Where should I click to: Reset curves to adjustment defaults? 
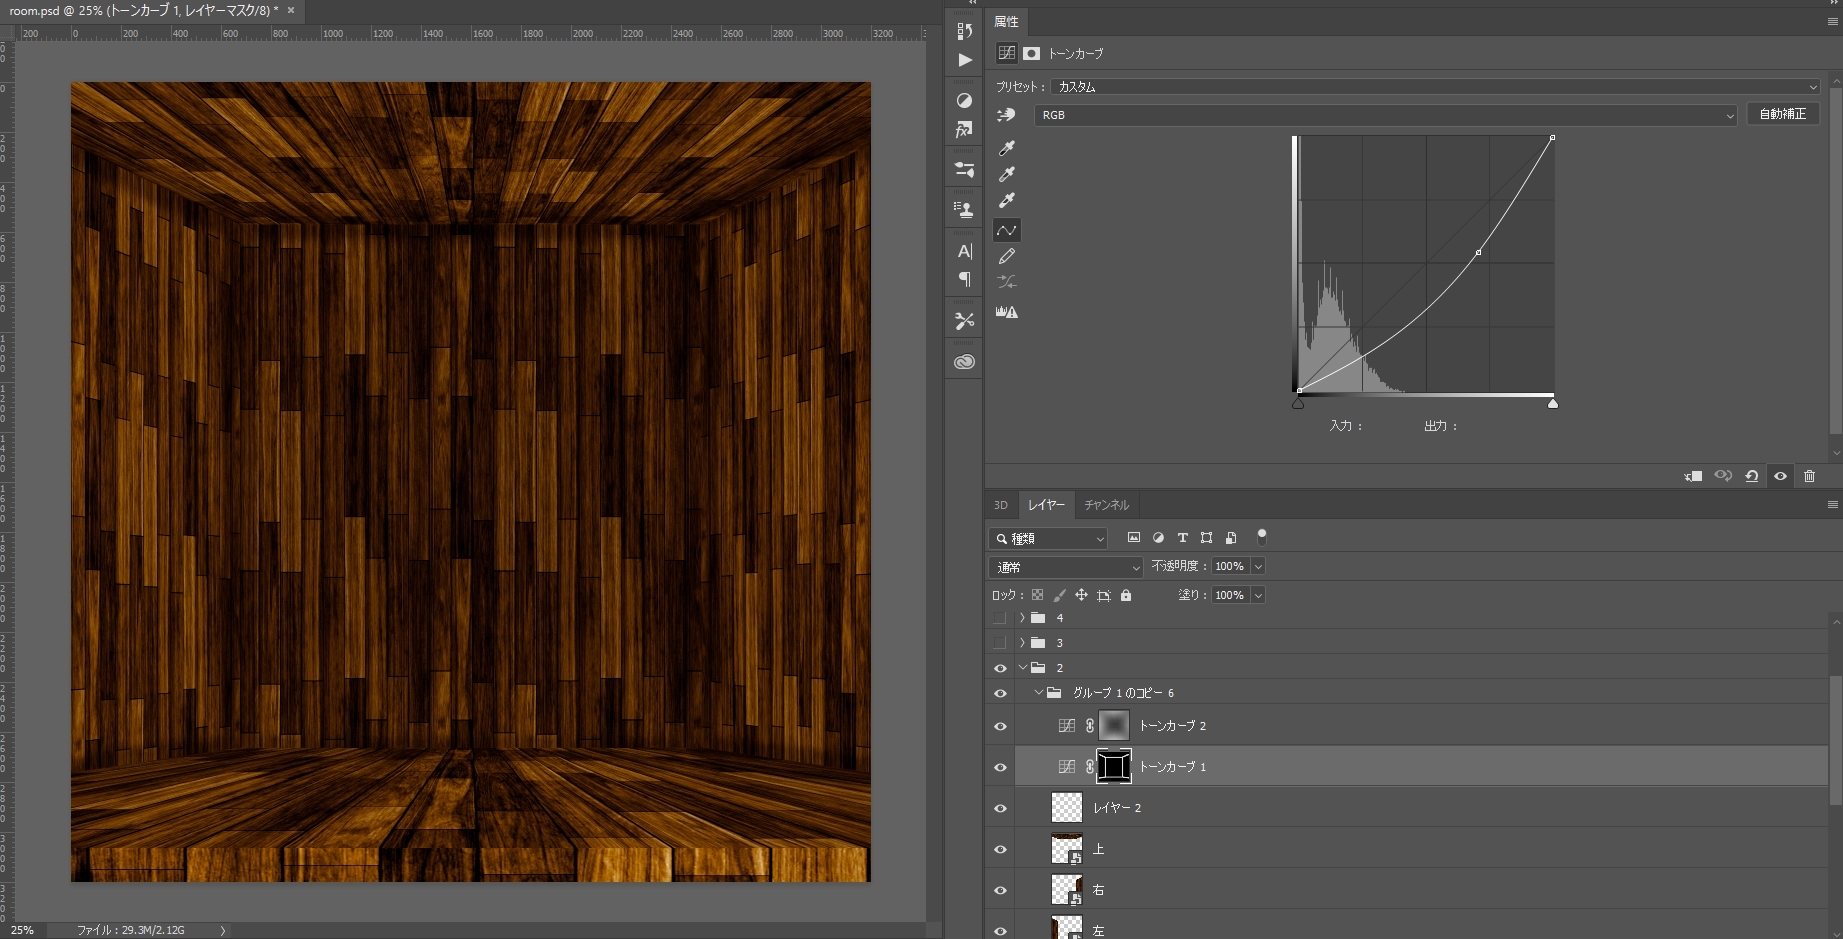[x=1751, y=476]
